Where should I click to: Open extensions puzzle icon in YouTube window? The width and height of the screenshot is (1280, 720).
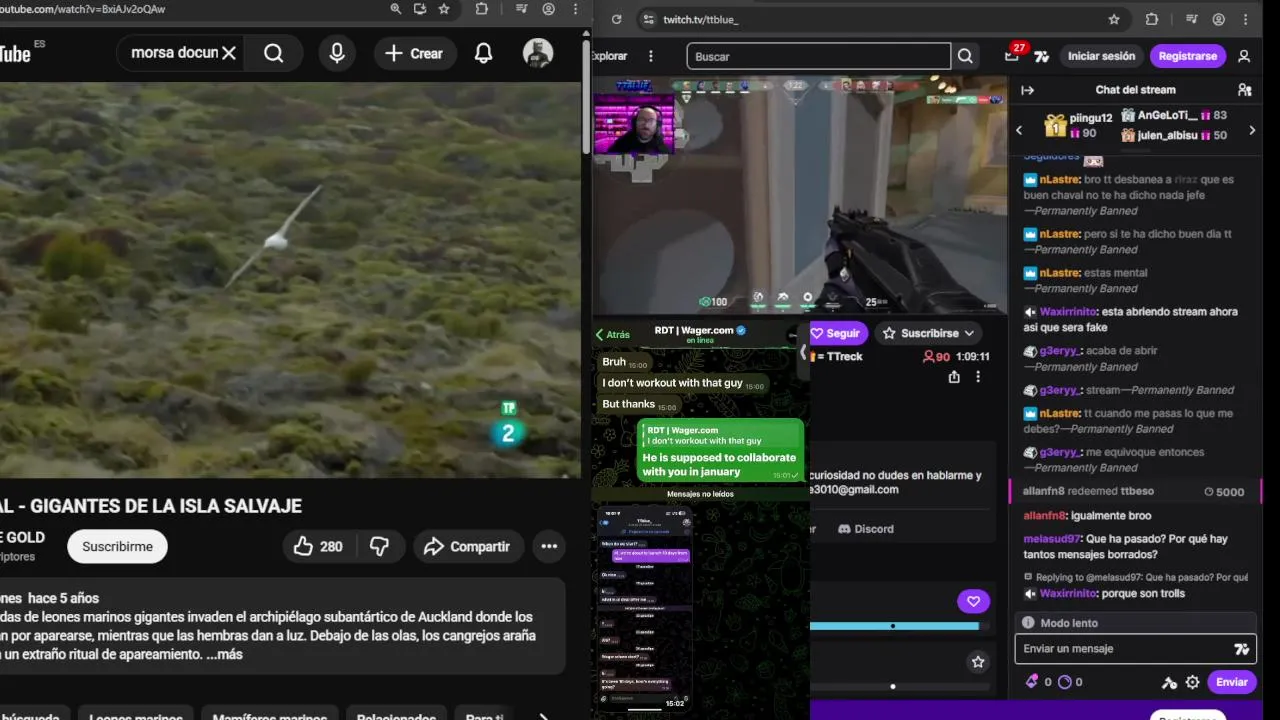pyautogui.click(x=482, y=9)
